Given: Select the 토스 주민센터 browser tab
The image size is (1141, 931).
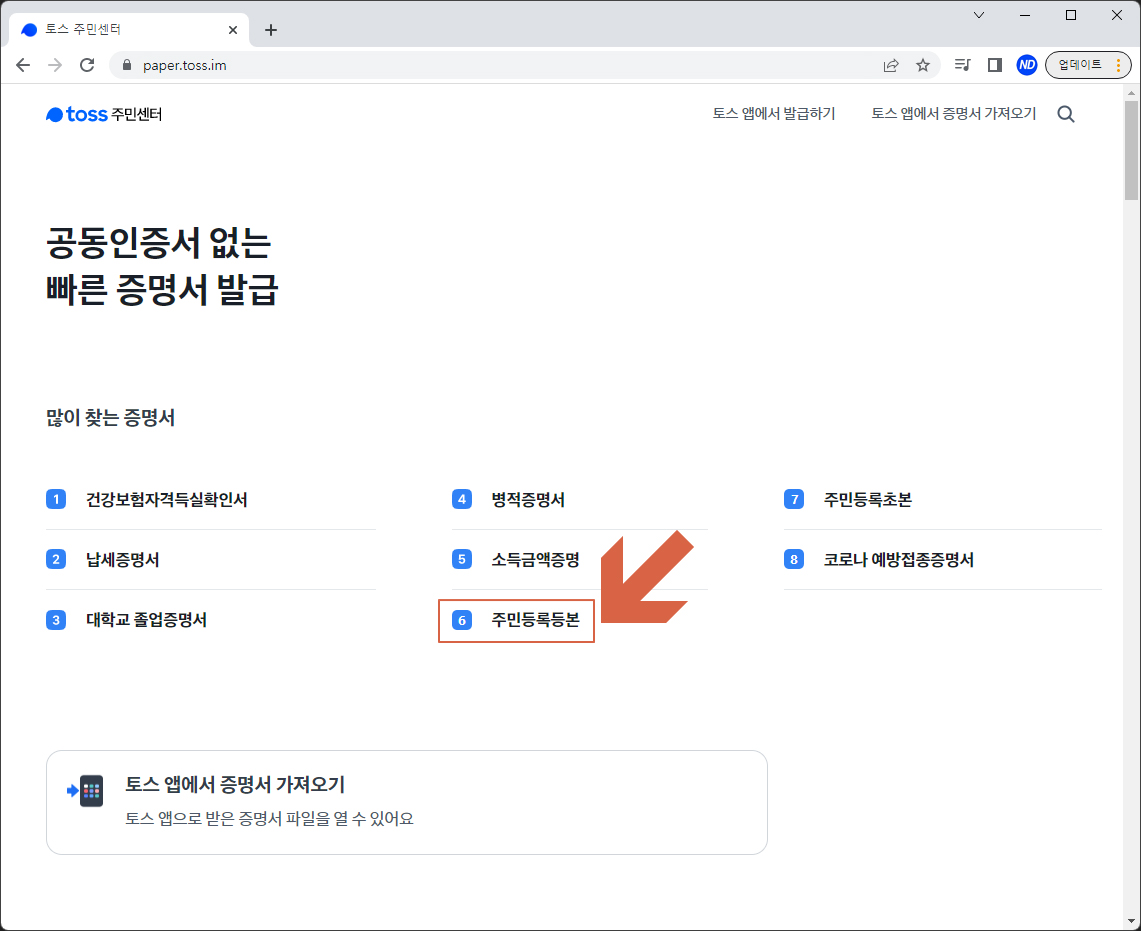Looking at the screenshot, I should (130, 30).
